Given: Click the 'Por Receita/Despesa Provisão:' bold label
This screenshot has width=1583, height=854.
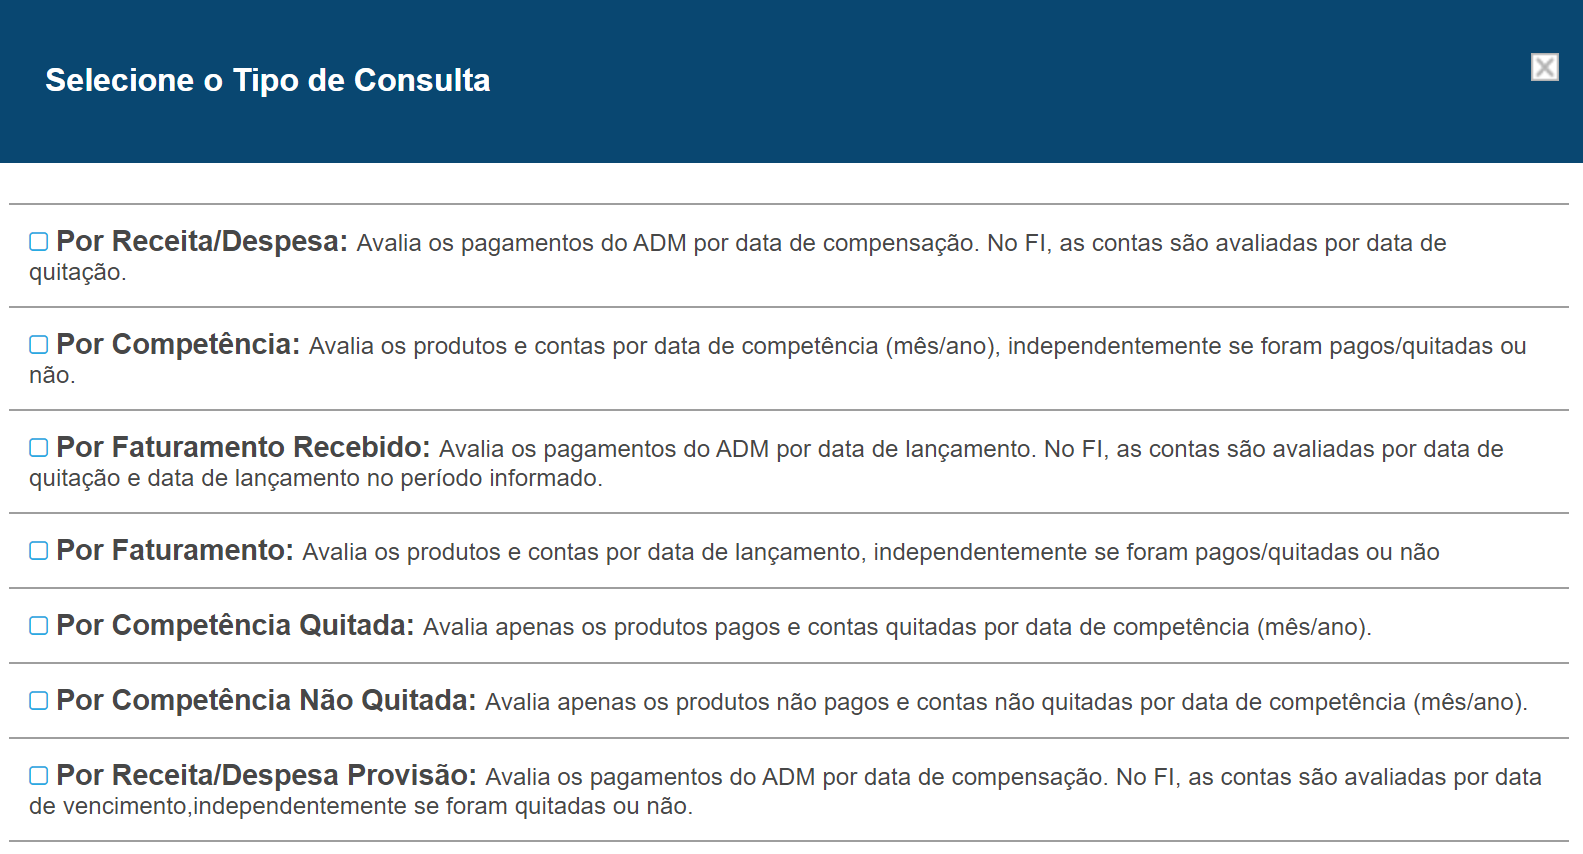Looking at the screenshot, I should coord(266,776).
